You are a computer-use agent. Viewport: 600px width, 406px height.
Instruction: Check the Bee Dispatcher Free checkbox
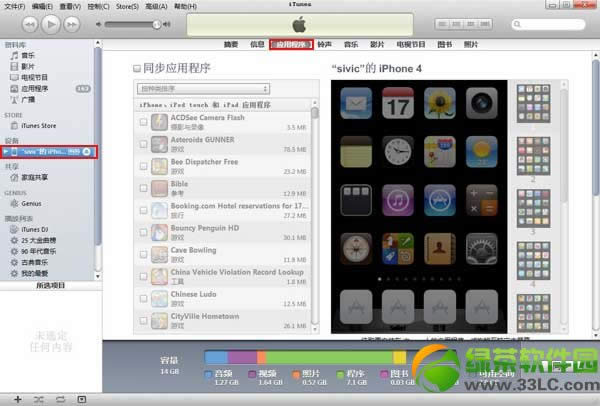coord(143,166)
